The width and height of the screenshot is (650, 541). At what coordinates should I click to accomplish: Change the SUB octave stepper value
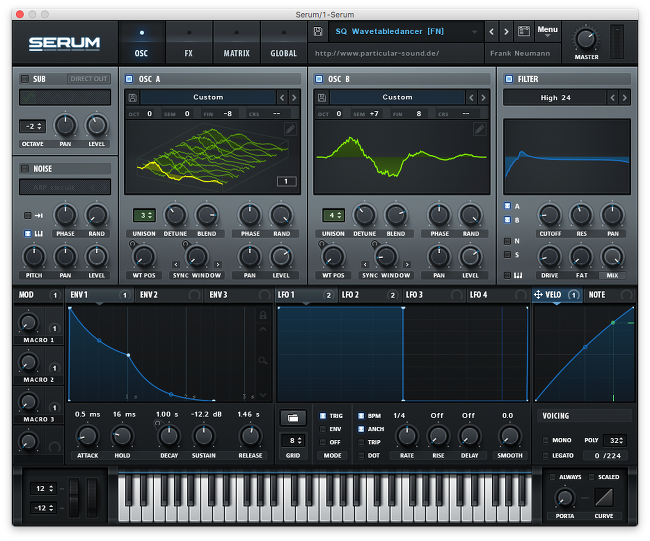[x=33, y=126]
